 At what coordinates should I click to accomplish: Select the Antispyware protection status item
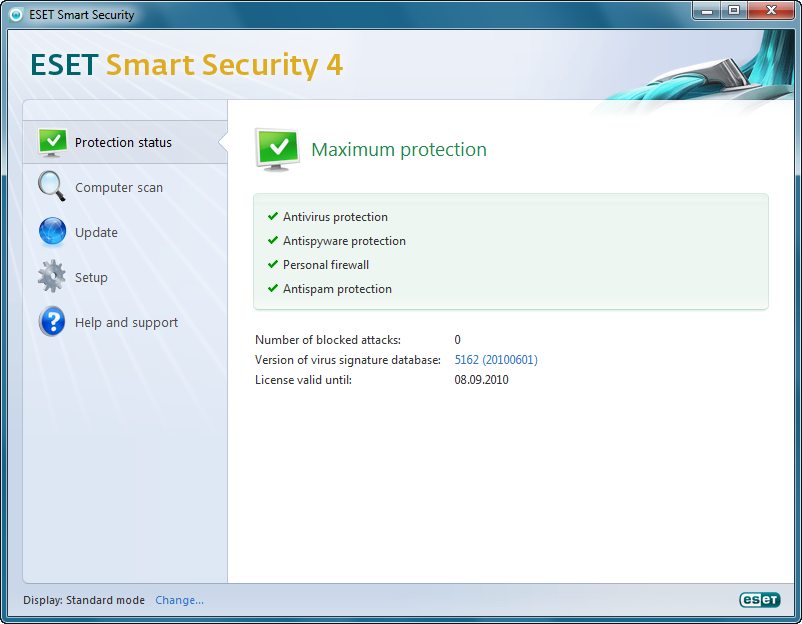pyautogui.click(x=344, y=241)
